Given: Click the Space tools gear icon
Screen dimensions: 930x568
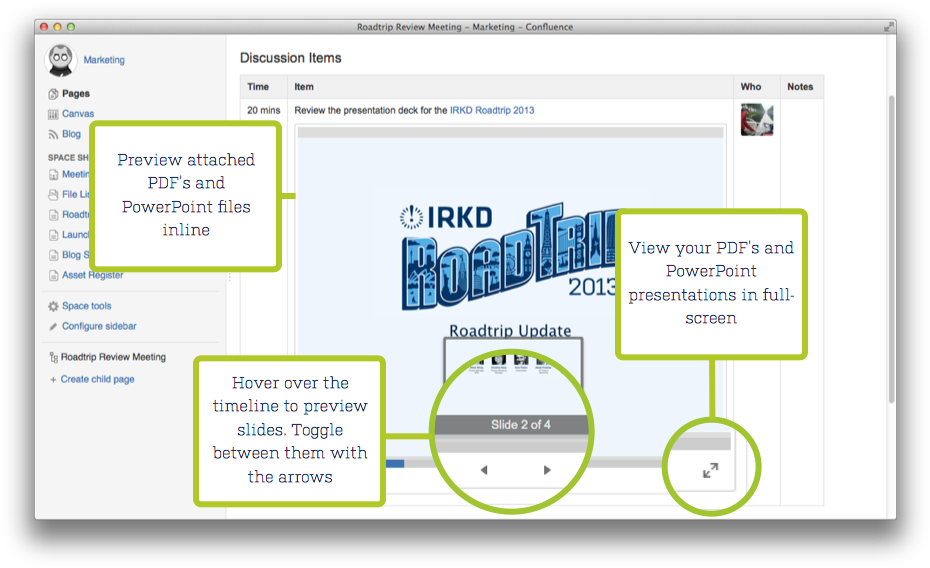Looking at the screenshot, I should click(x=53, y=307).
